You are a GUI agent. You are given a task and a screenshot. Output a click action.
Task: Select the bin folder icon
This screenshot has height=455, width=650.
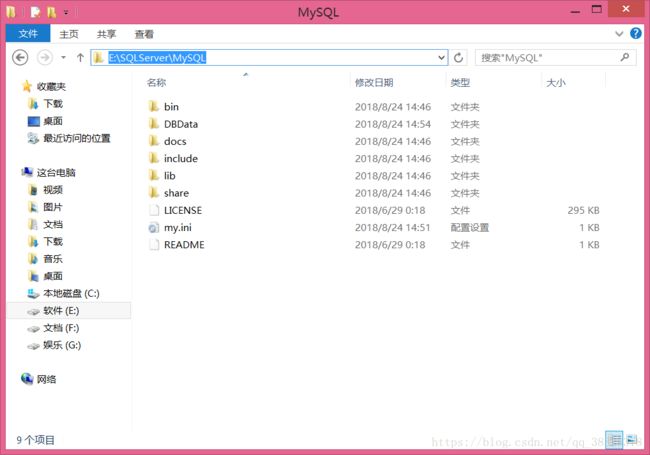[x=153, y=106]
